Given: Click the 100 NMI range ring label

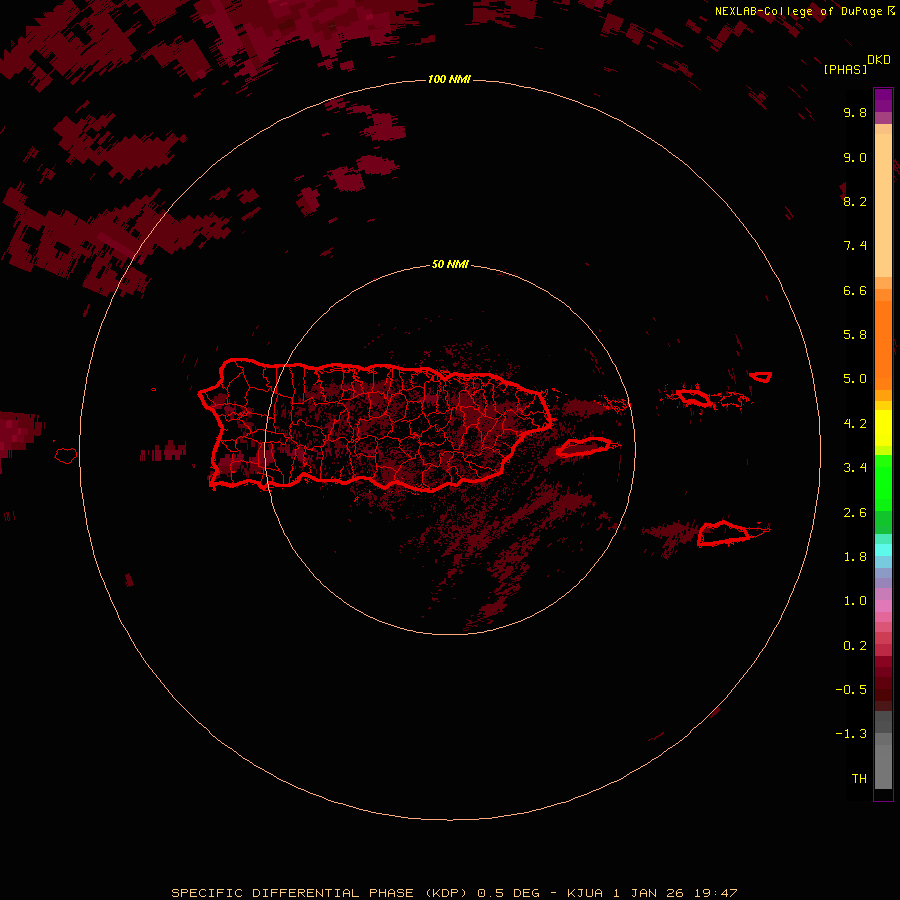Looking at the screenshot, I should 449,79.
